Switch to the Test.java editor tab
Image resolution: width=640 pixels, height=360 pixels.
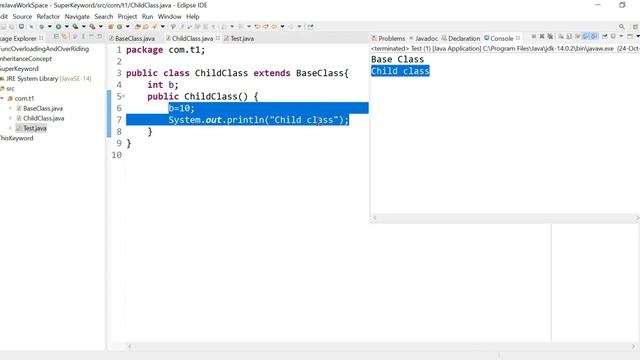pyautogui.click(x=239, y=38)
